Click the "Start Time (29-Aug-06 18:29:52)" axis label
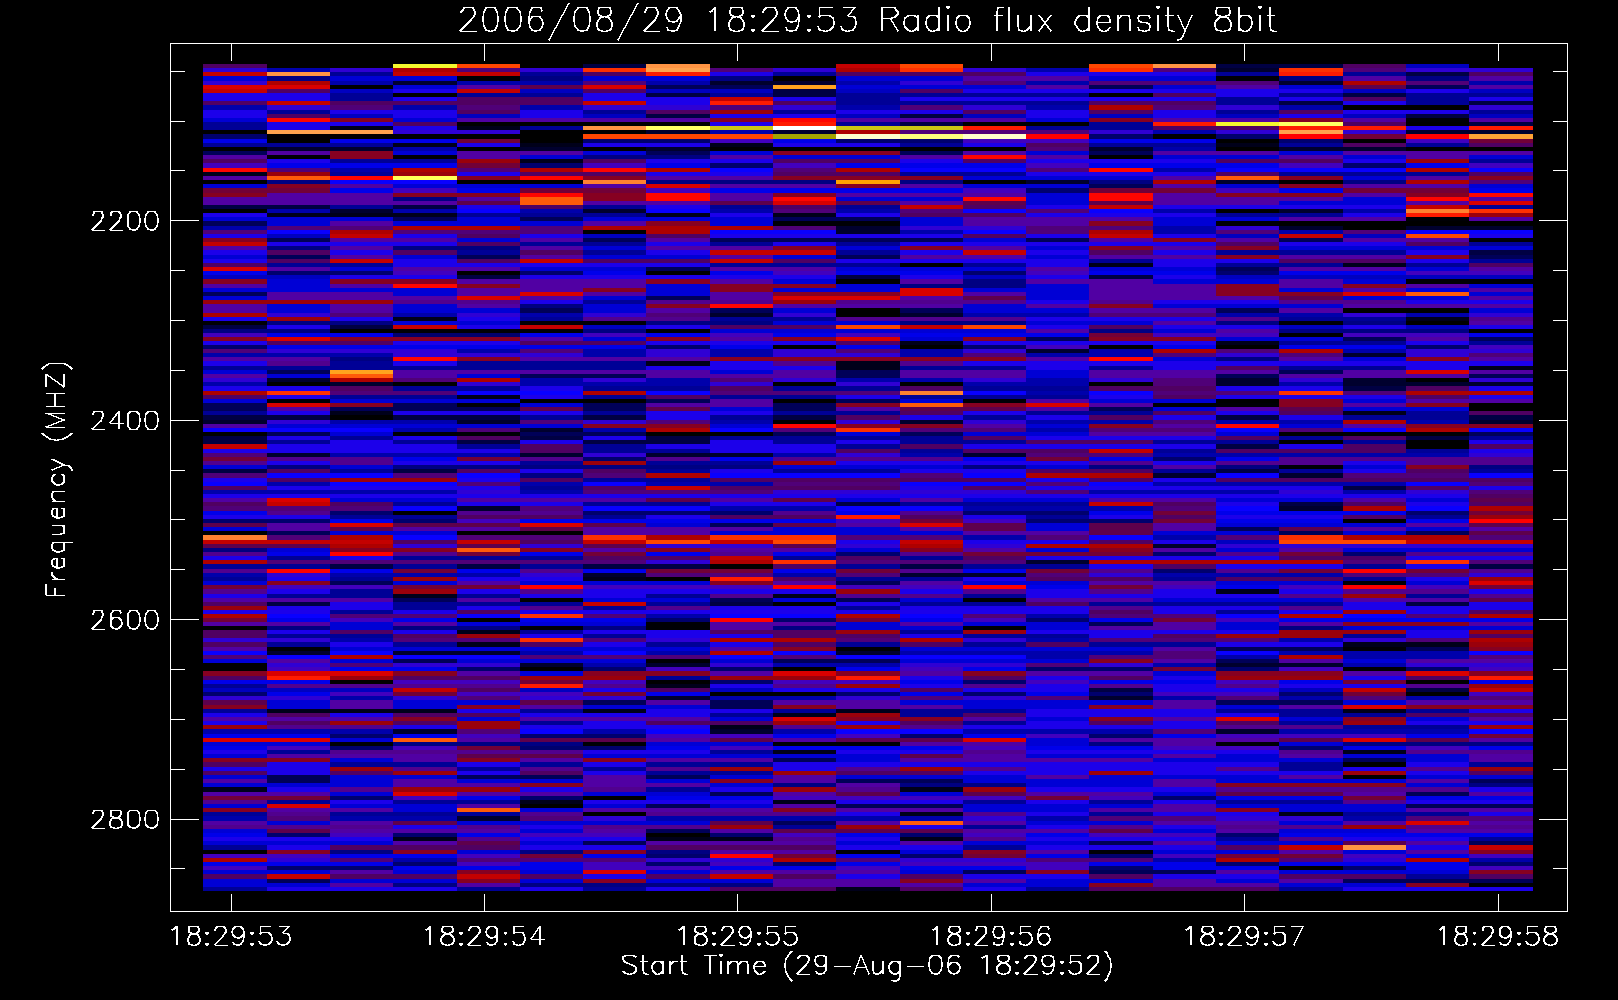The image size is (1618, 1000). 867,966
